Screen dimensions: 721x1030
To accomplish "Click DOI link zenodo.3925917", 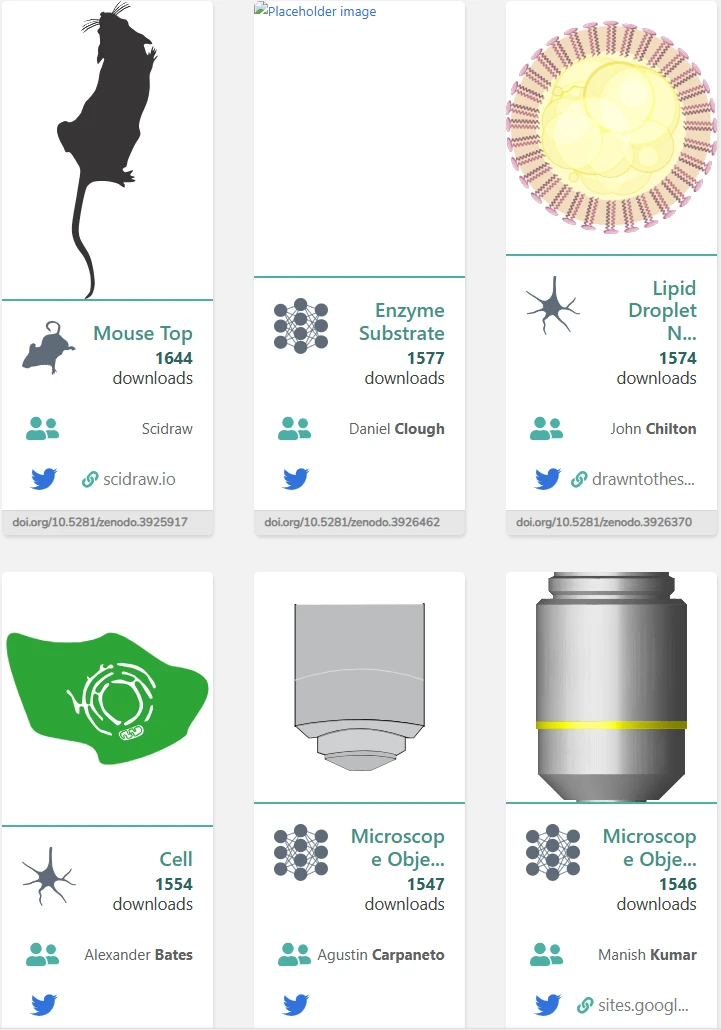I will [x=100, y=522].
